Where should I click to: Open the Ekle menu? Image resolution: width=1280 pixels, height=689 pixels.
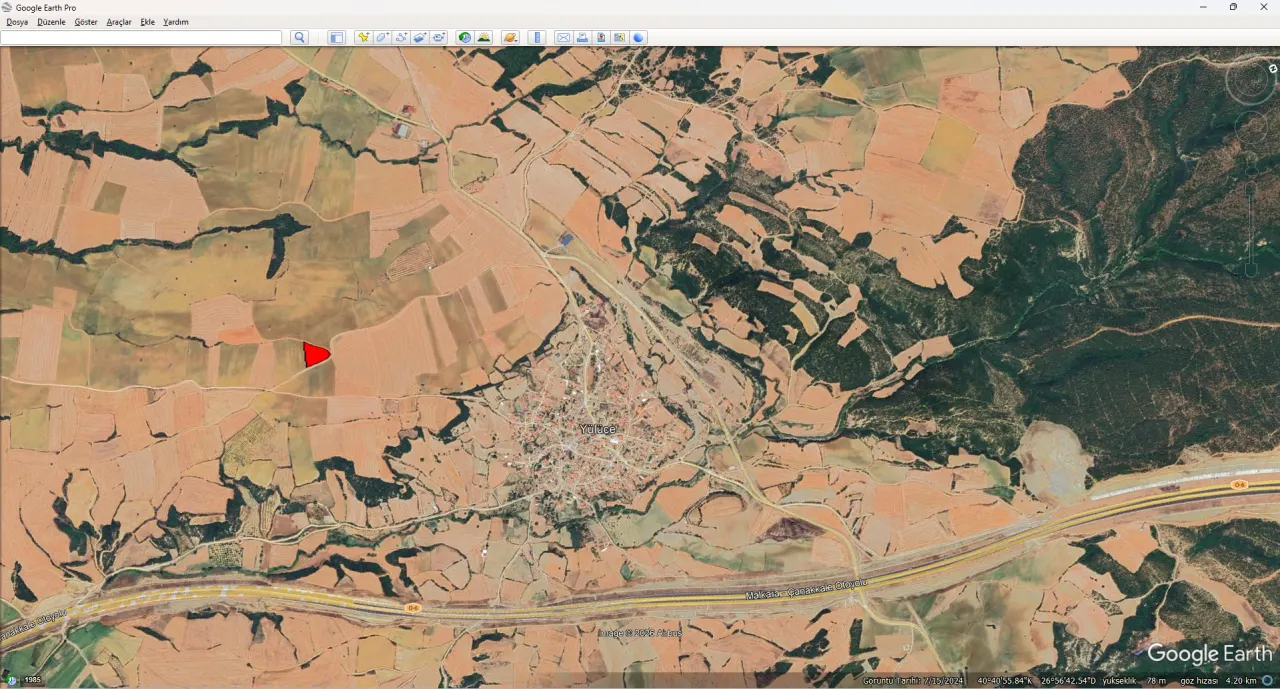[148, 22]
